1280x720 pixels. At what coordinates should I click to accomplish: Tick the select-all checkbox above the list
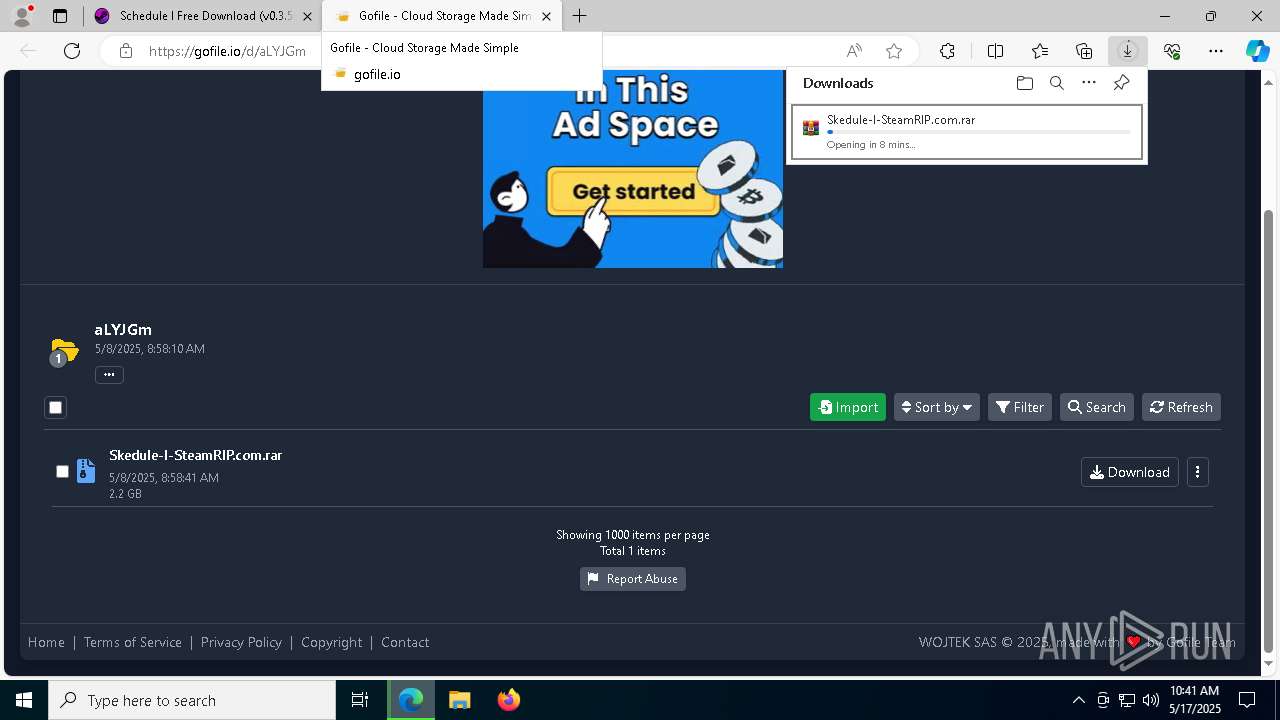click(56, 407)
